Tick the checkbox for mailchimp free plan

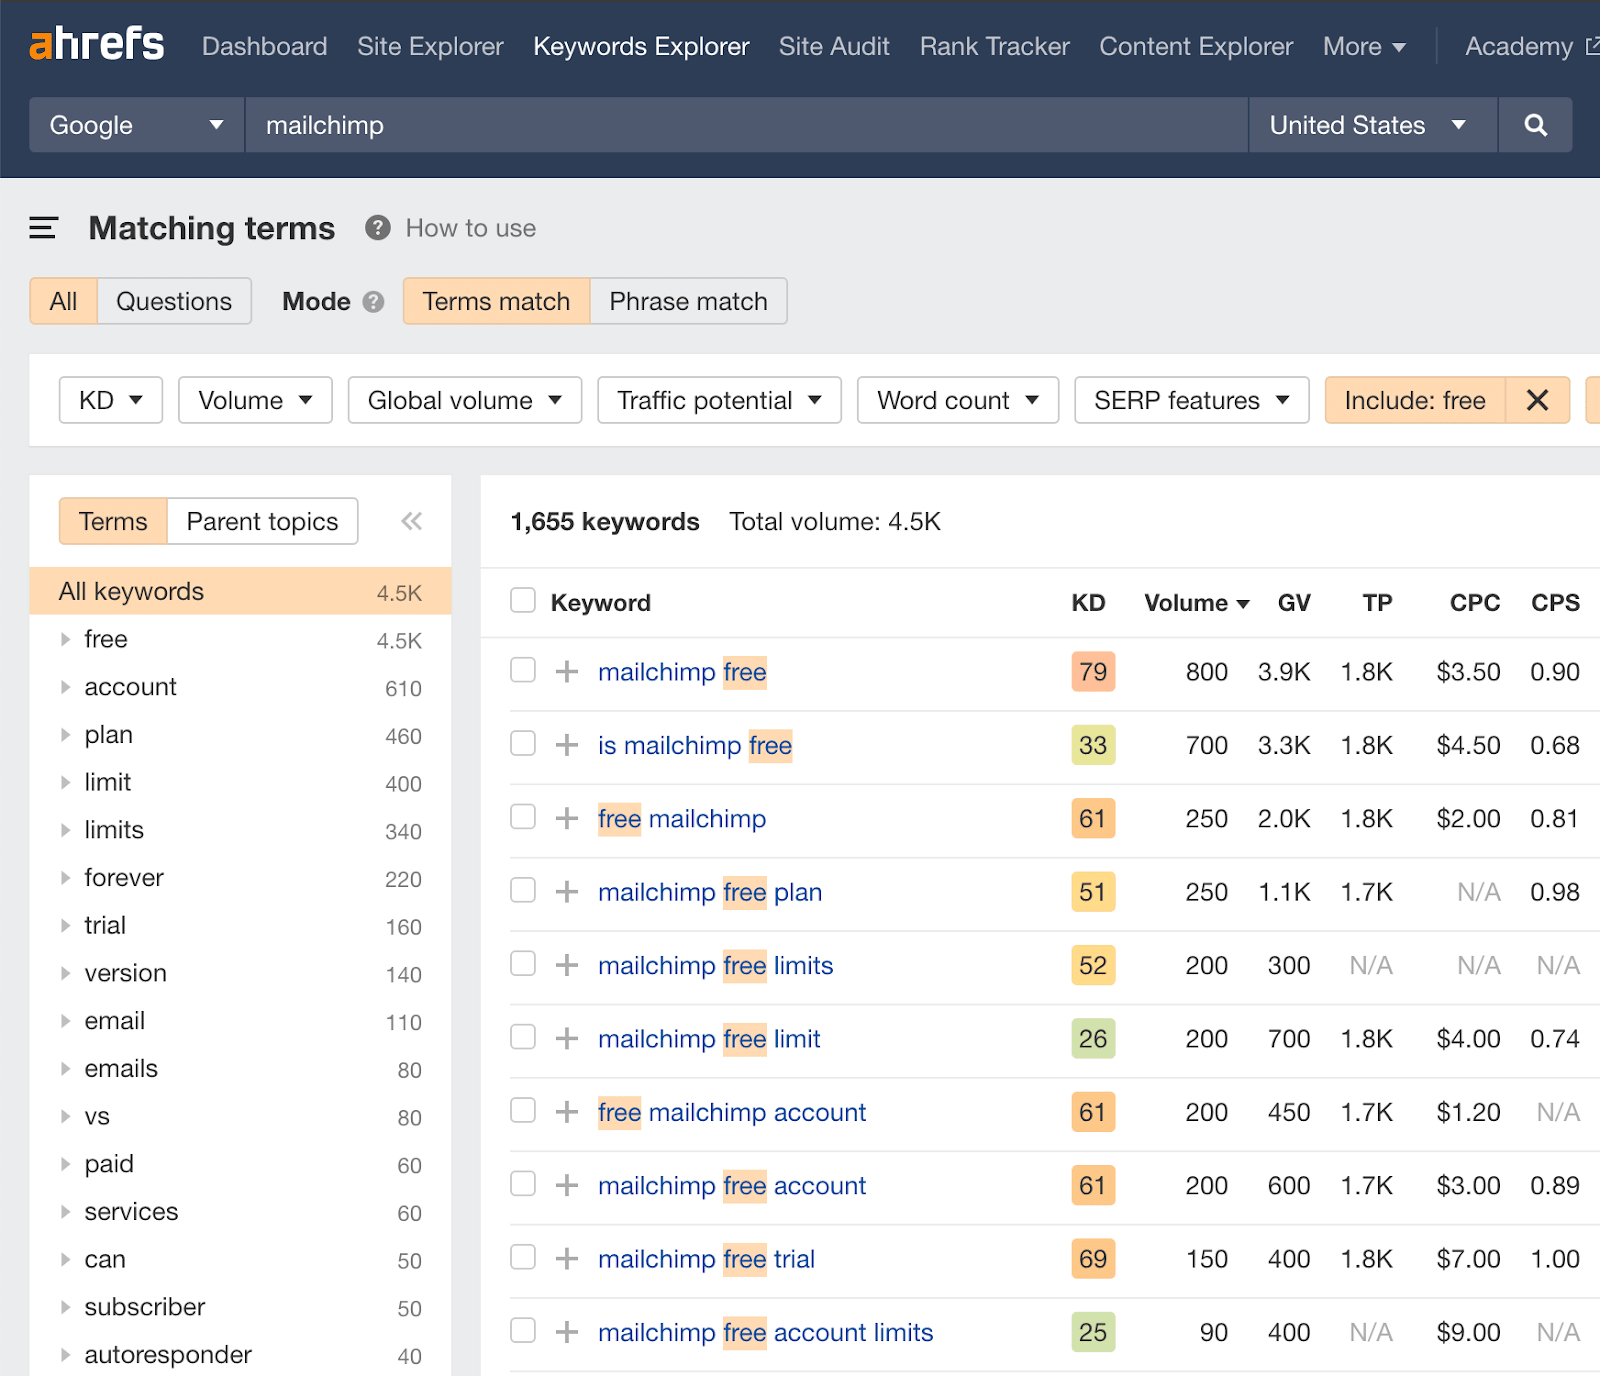tap(523, 890)
